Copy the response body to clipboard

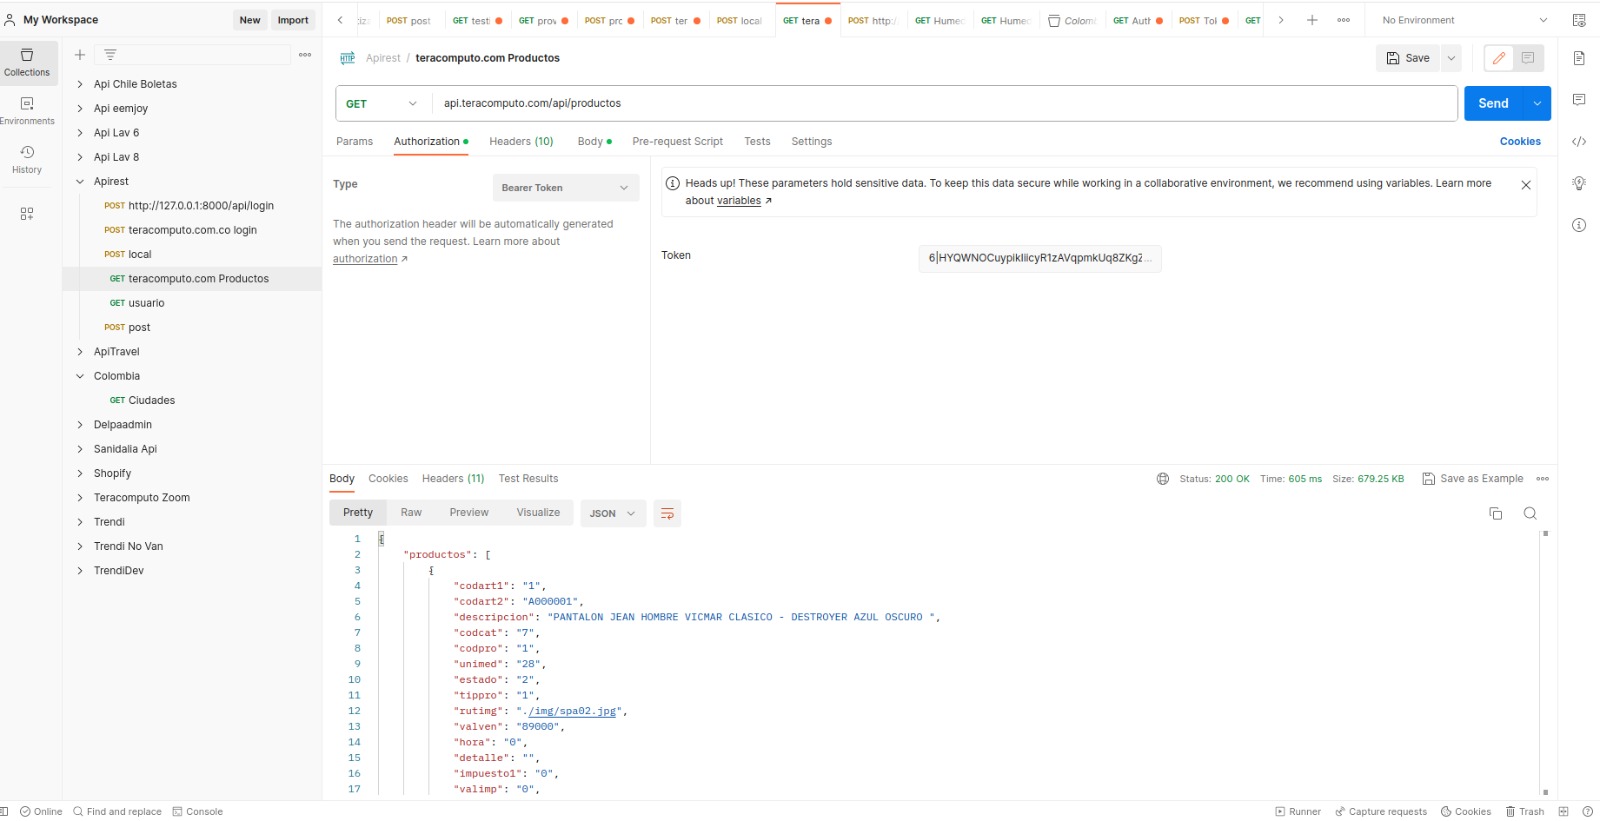[1496, 514]
